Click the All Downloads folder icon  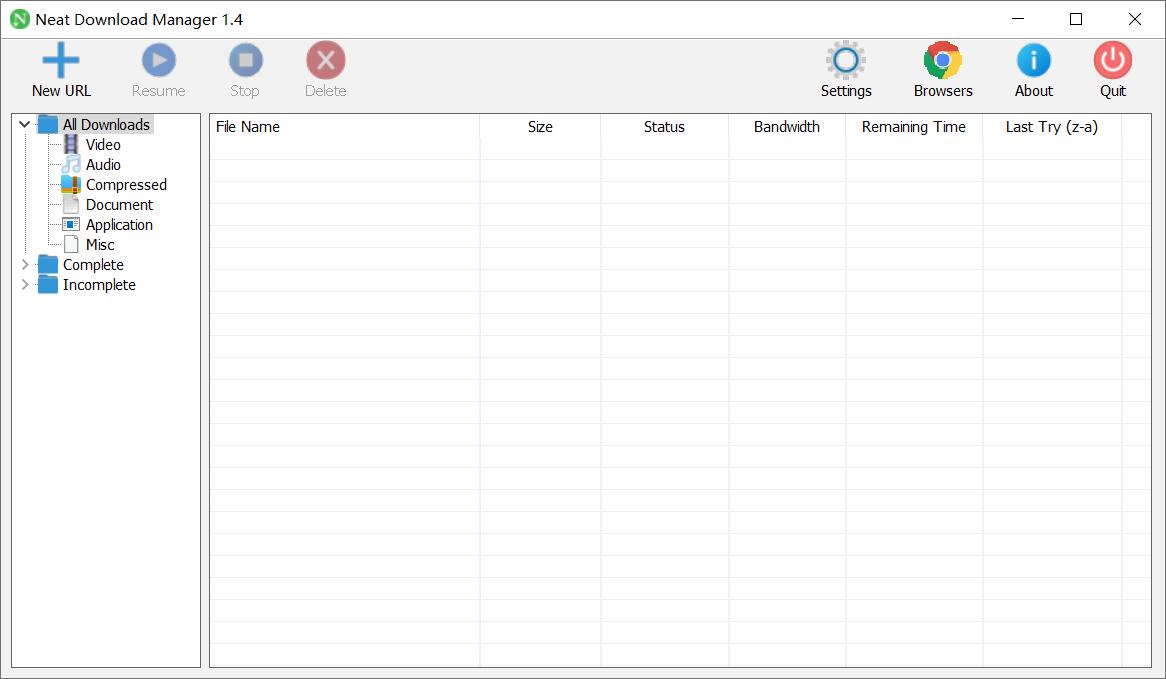click(x=48, y=124)
